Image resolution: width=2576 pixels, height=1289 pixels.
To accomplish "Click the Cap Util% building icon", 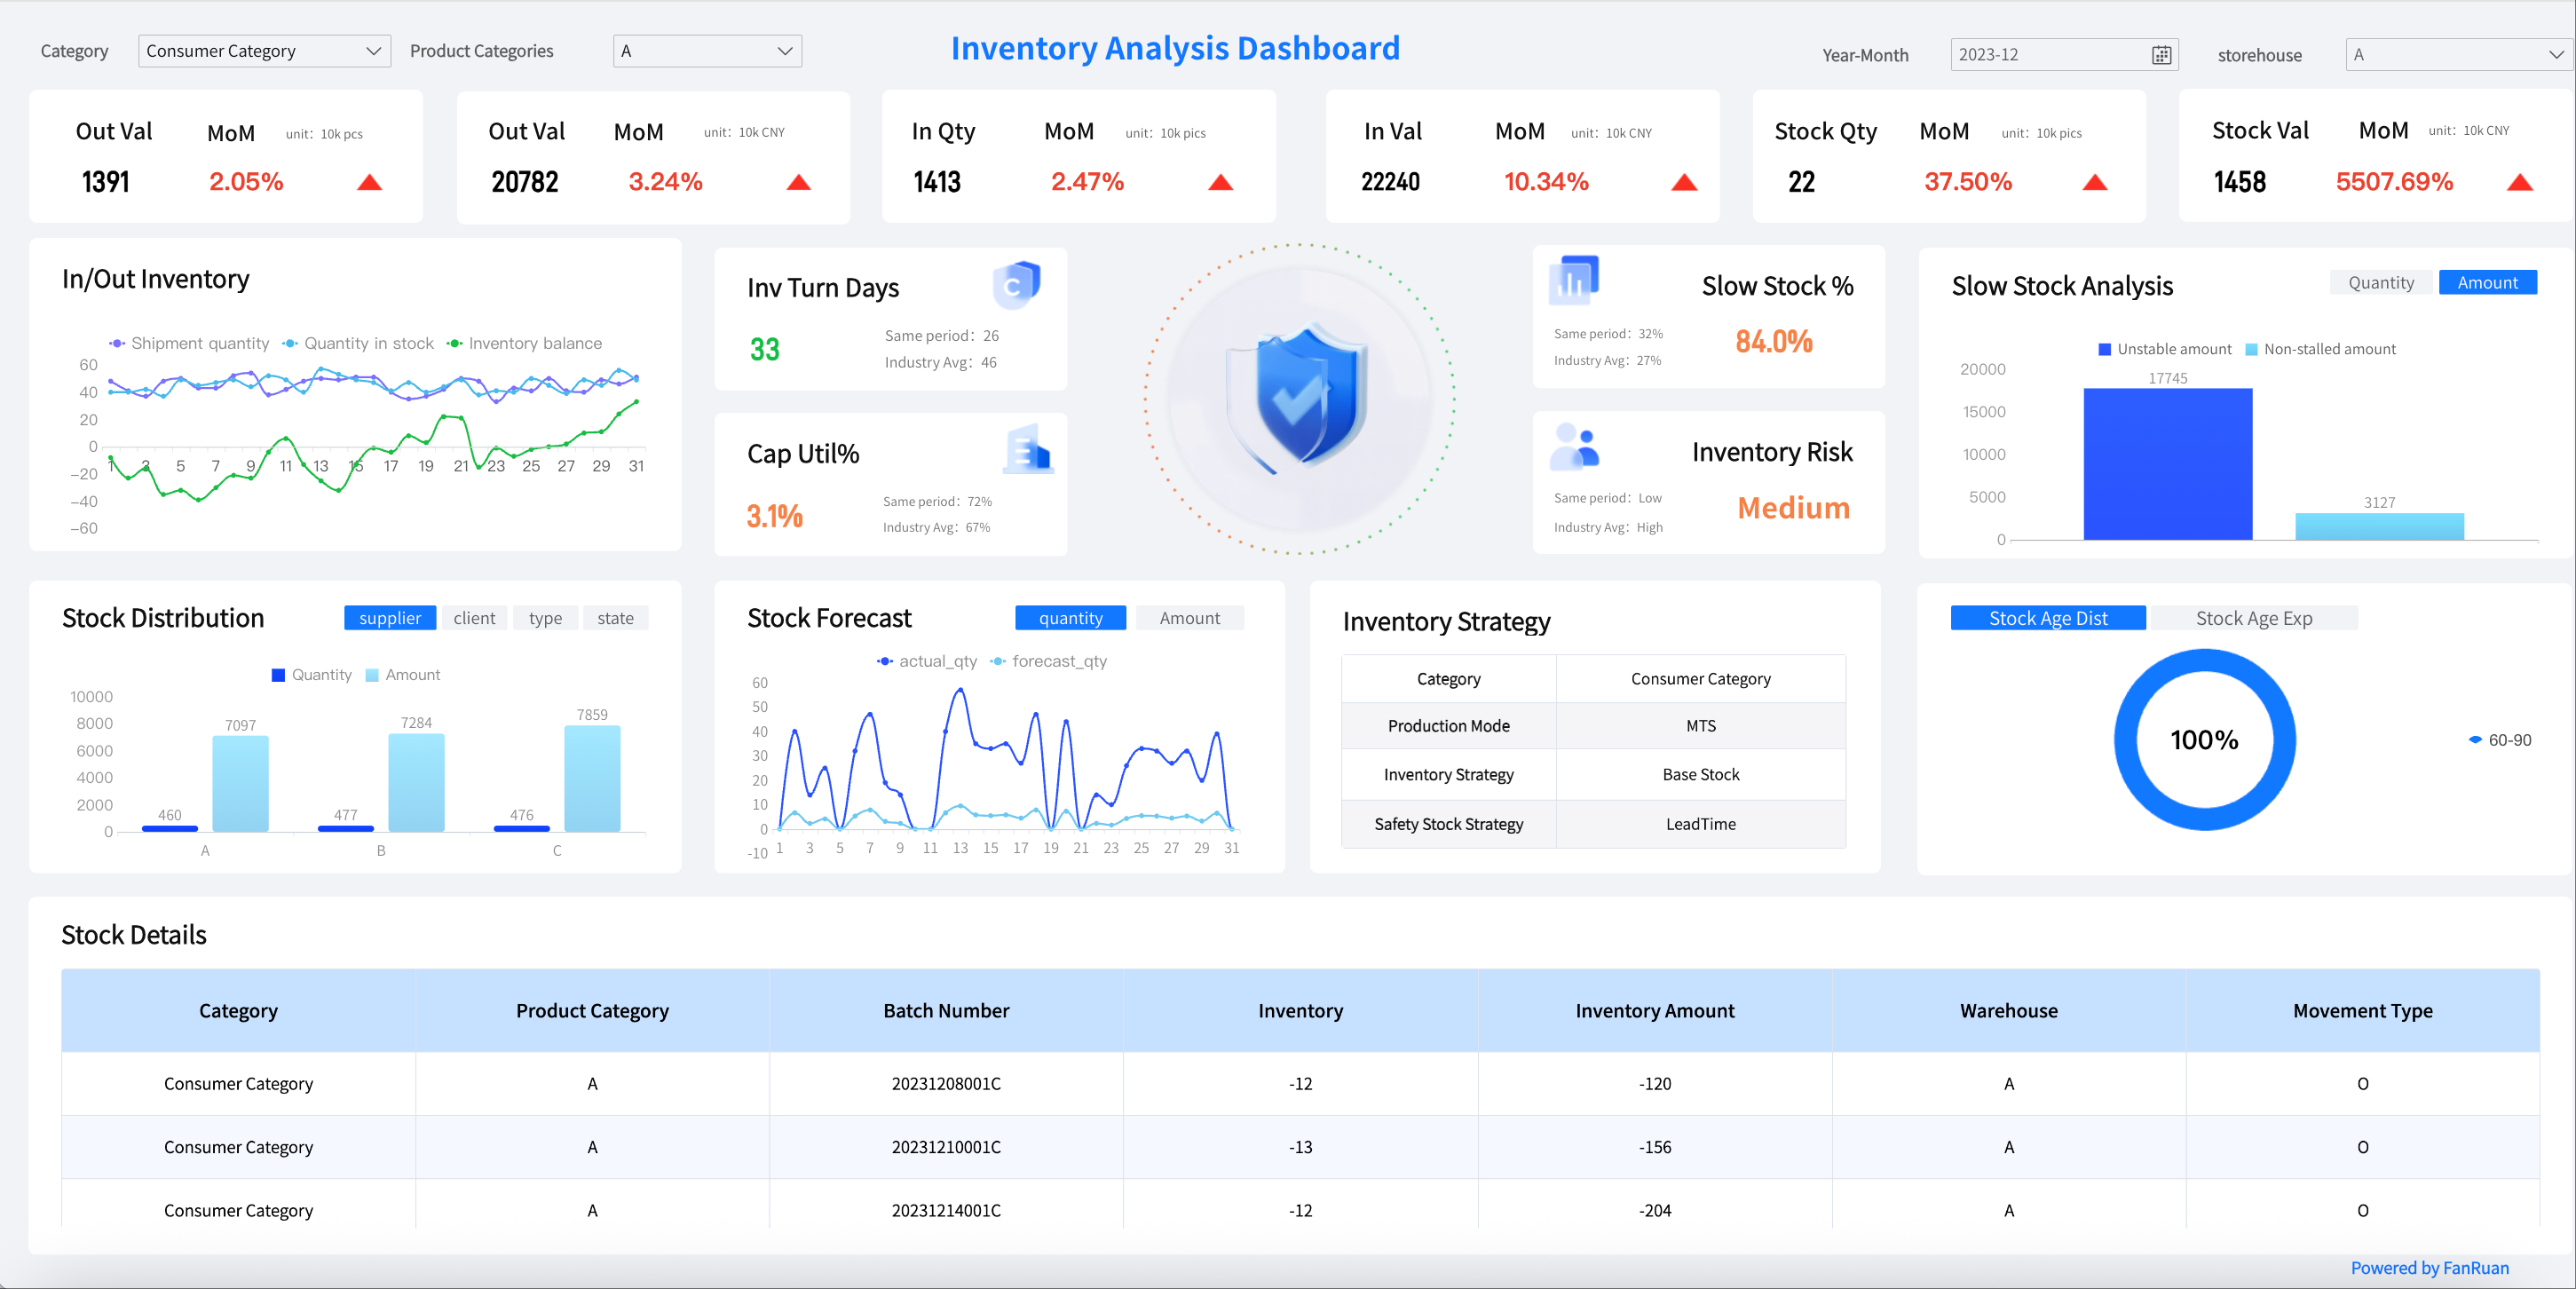I will coord(1028,450).
